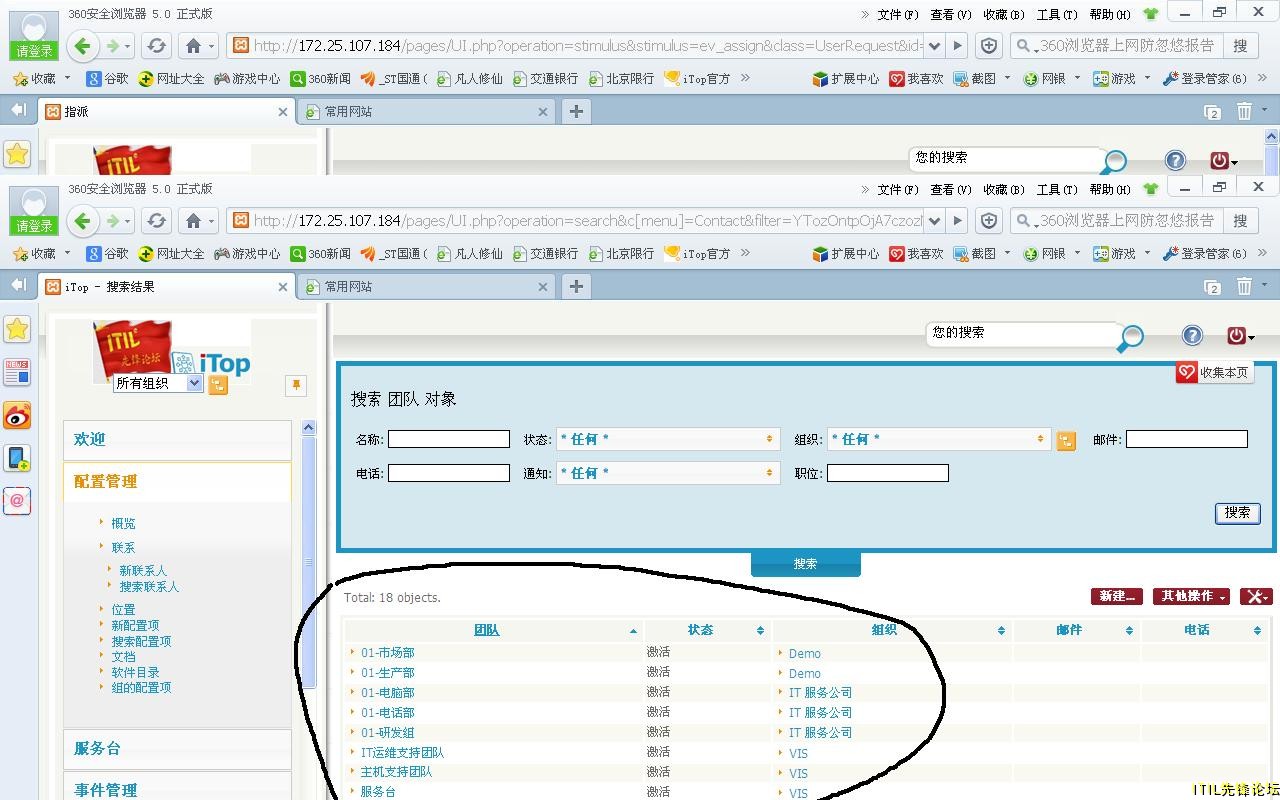Click favorites star sidebar icon in 搜索结果 window
This screenshot has height=800, width=1280.
pyautogui.click(x=17, y=329)
